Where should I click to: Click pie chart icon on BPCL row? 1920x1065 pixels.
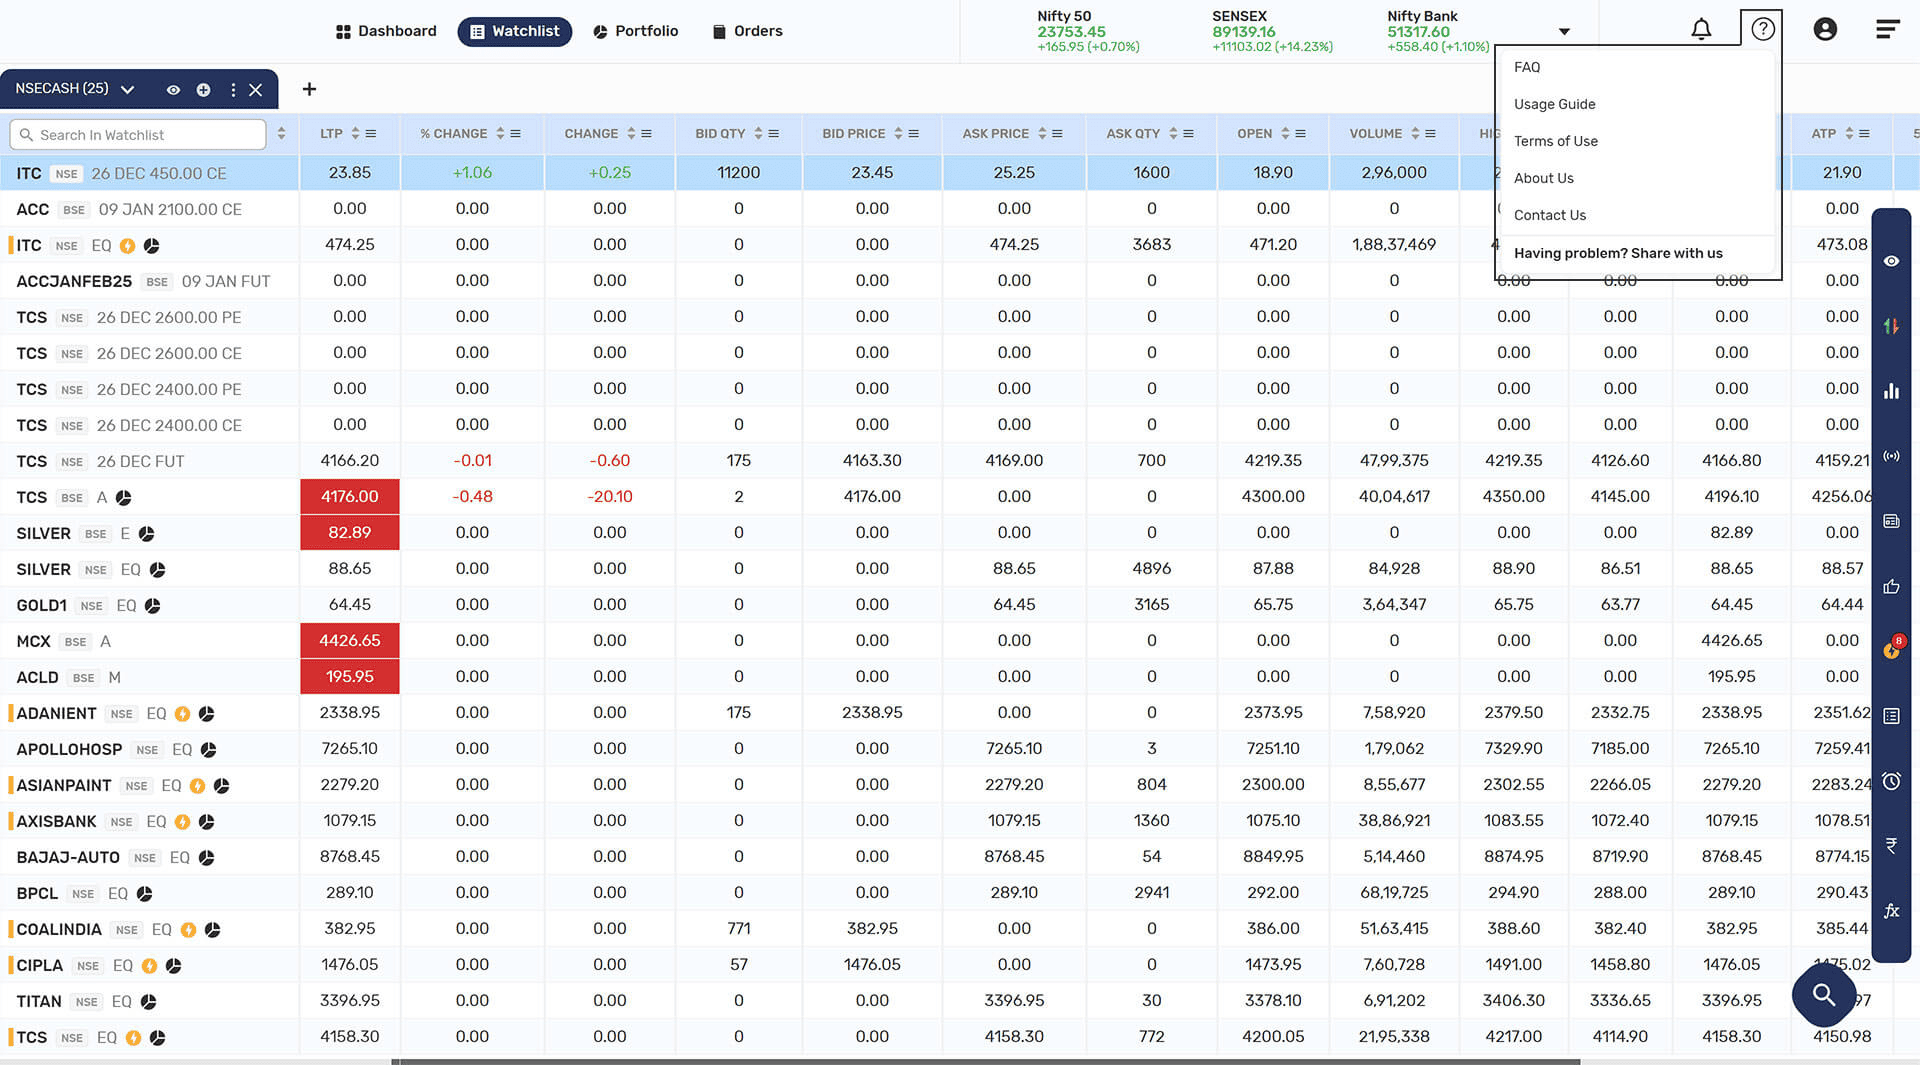click(144, 894)
